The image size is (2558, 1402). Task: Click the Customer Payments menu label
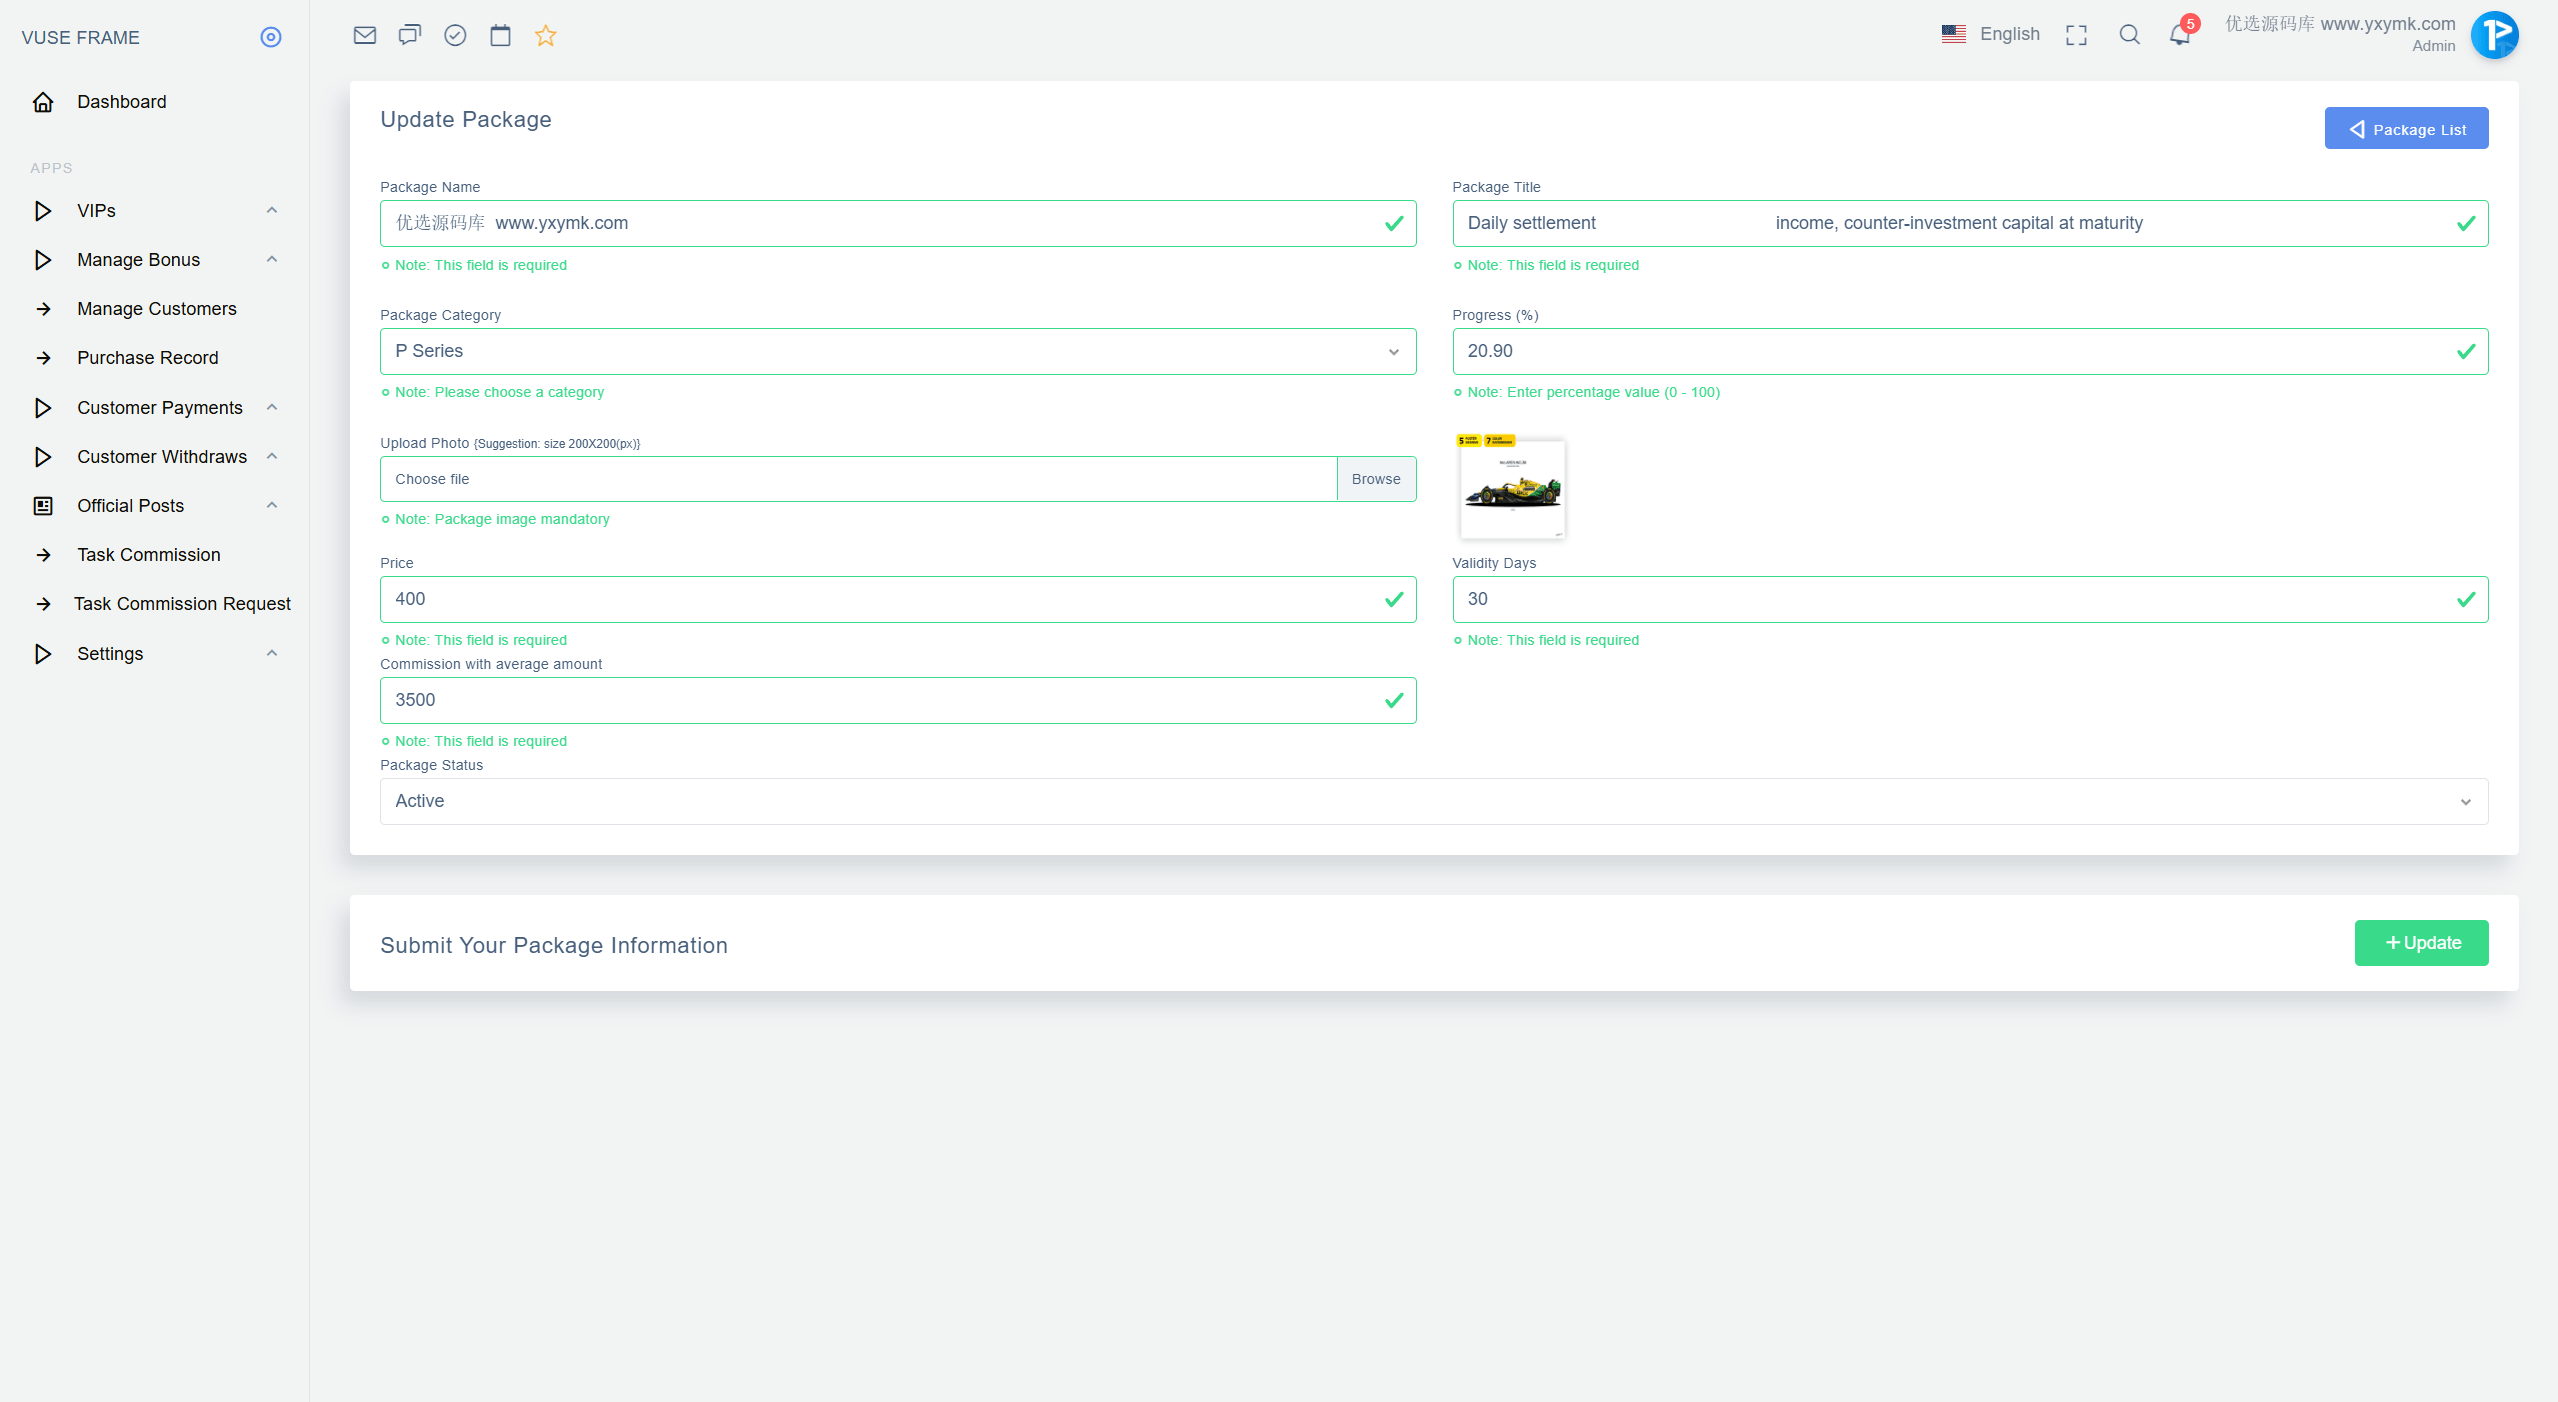tap(160, 408)
